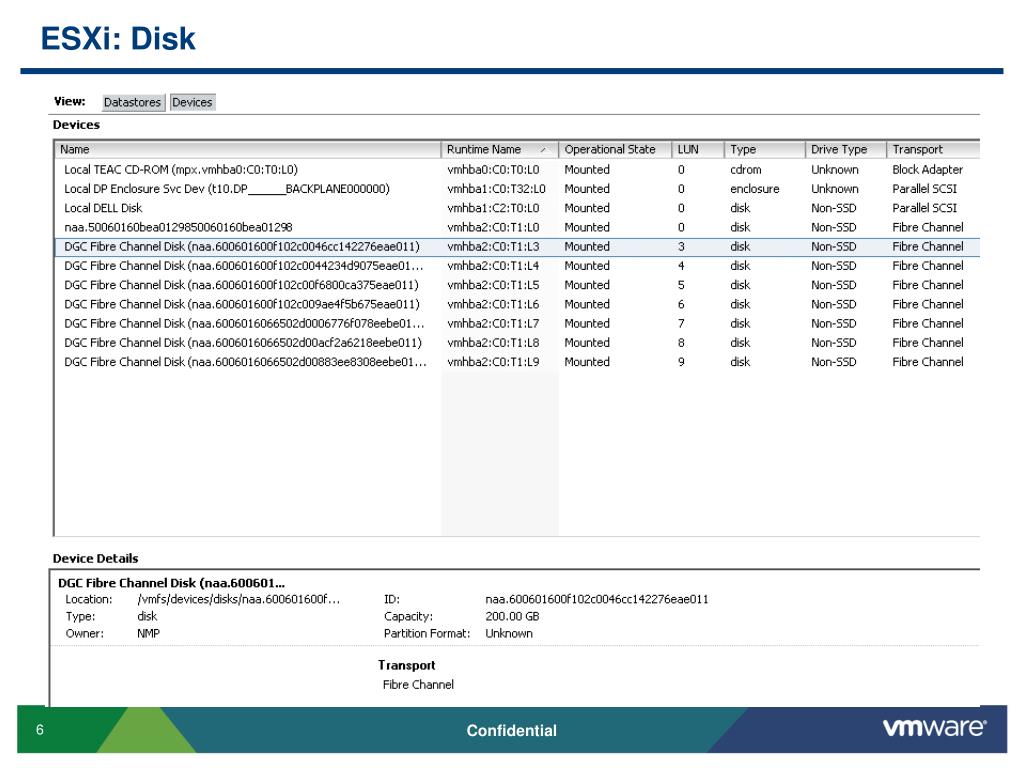Switch to the Datastores view

tap(132, 103)
